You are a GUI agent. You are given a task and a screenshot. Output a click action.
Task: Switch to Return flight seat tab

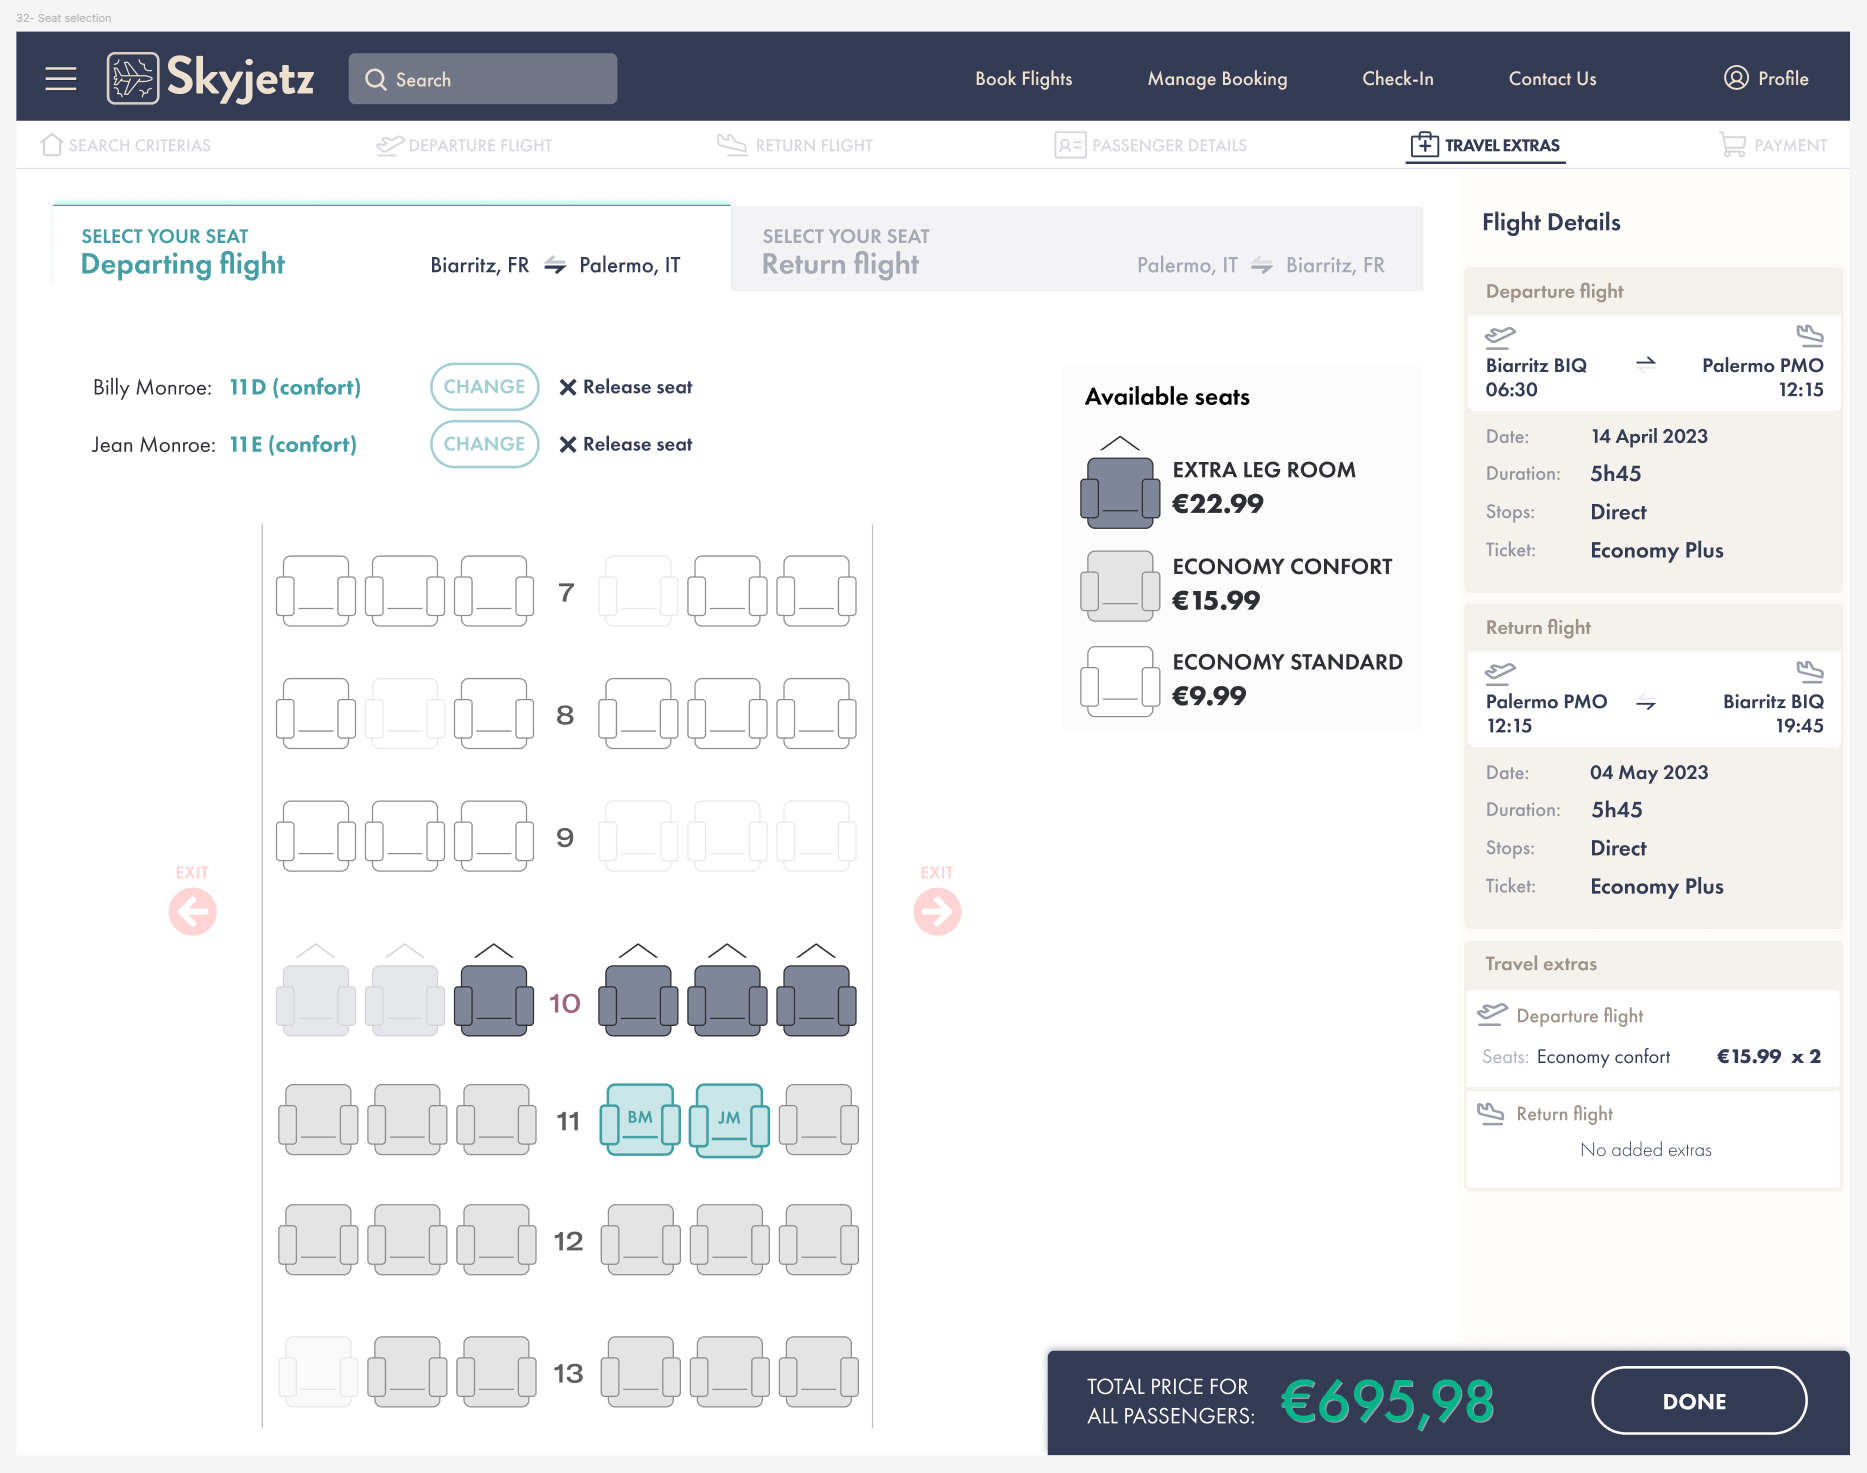pyautogui.click(x=1077, y=249)
